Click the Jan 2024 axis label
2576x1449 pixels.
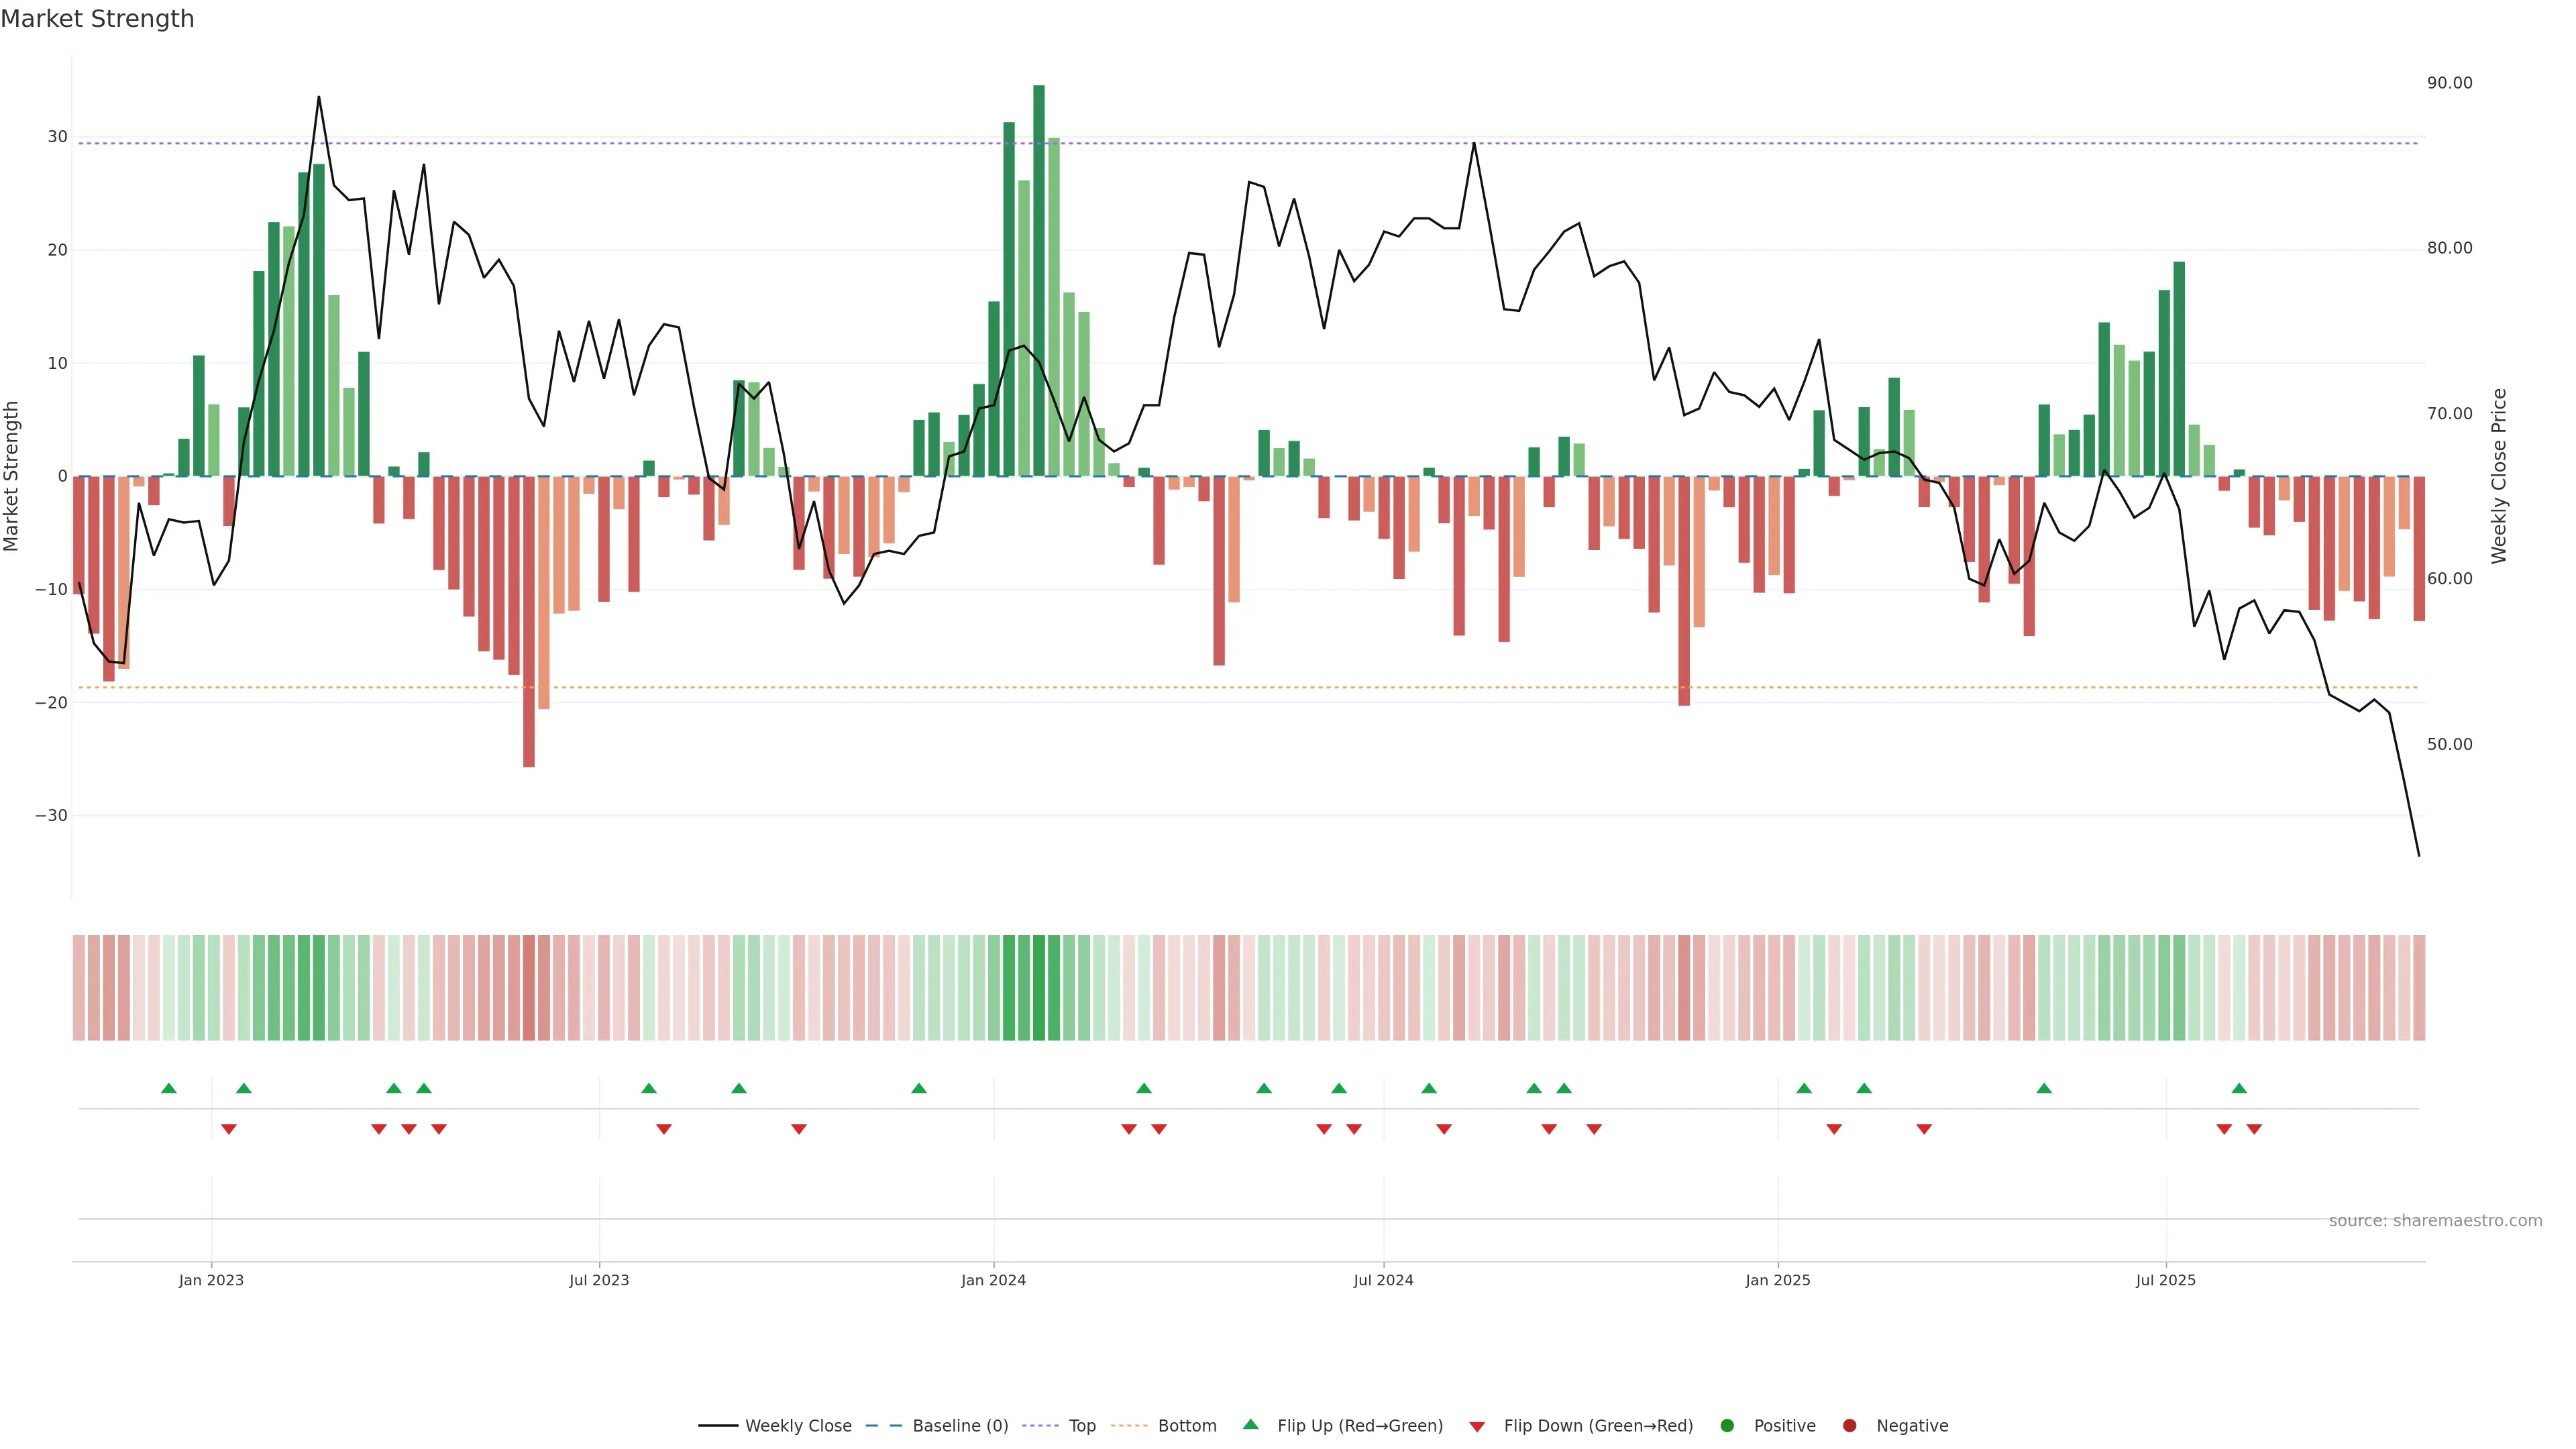(x=993, y=1280)
